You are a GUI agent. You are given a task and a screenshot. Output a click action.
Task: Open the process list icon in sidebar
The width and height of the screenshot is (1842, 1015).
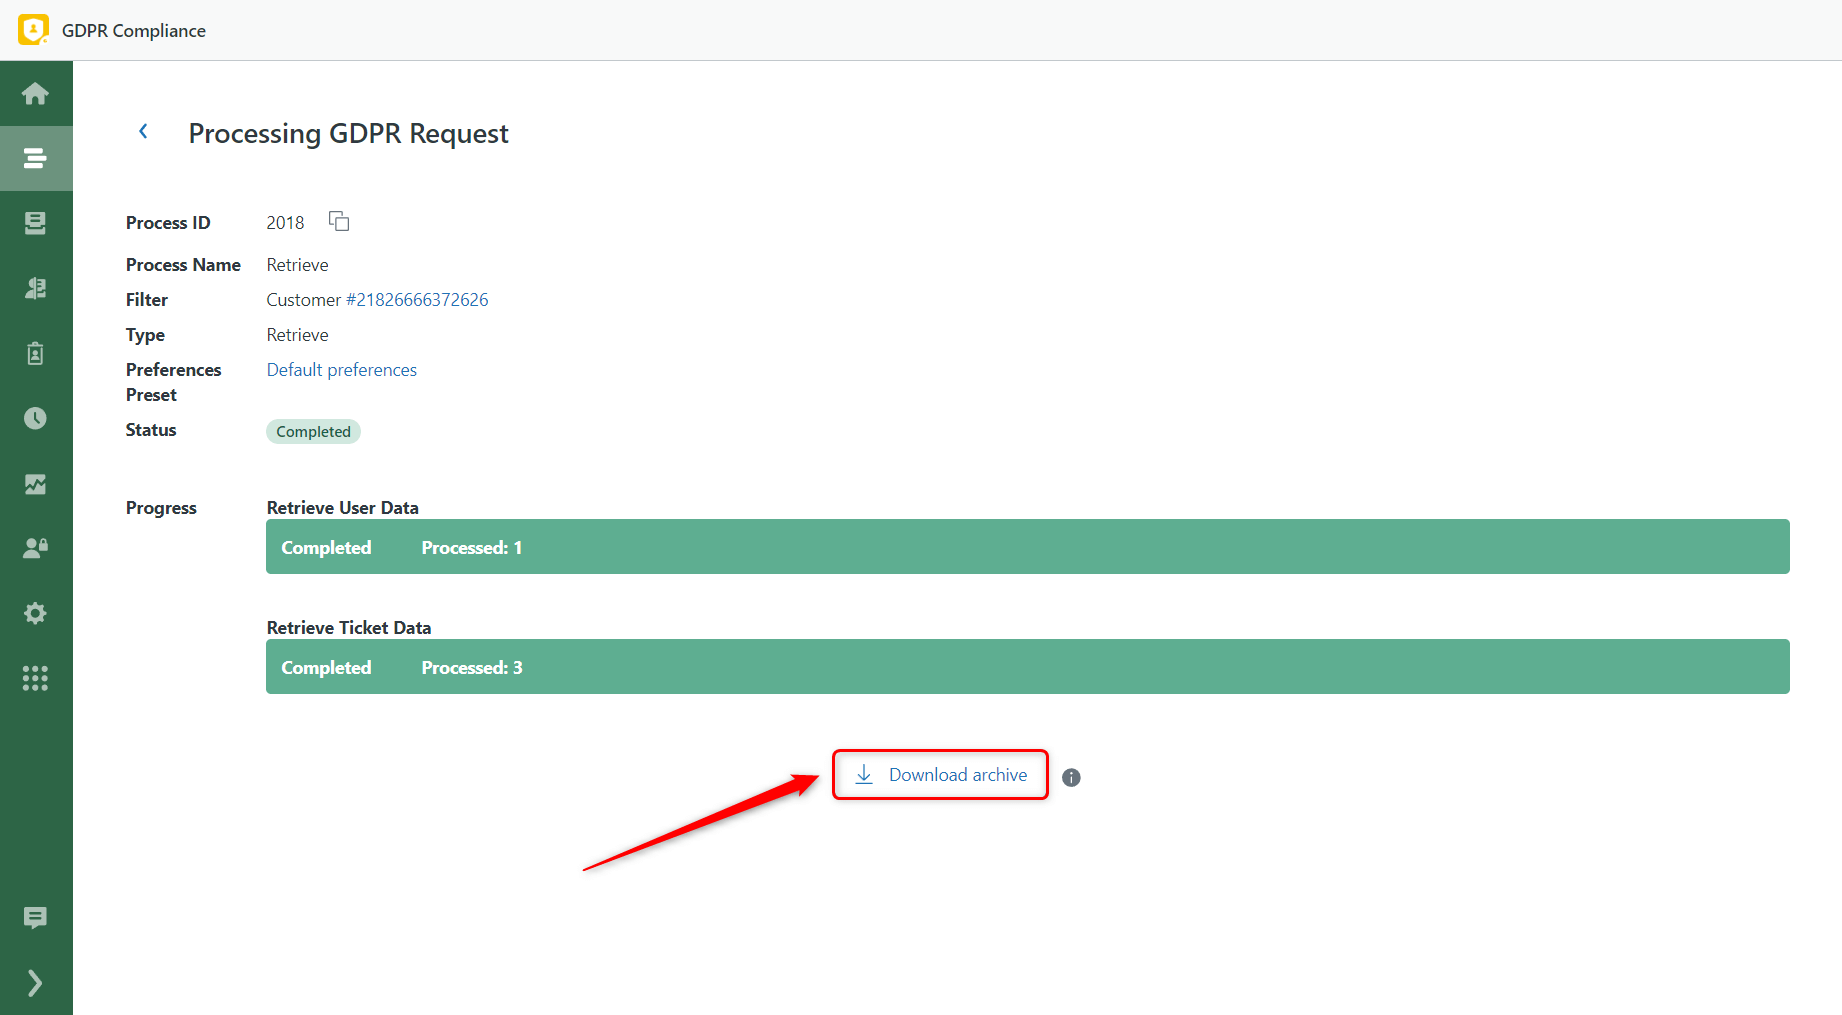point(35,158)
